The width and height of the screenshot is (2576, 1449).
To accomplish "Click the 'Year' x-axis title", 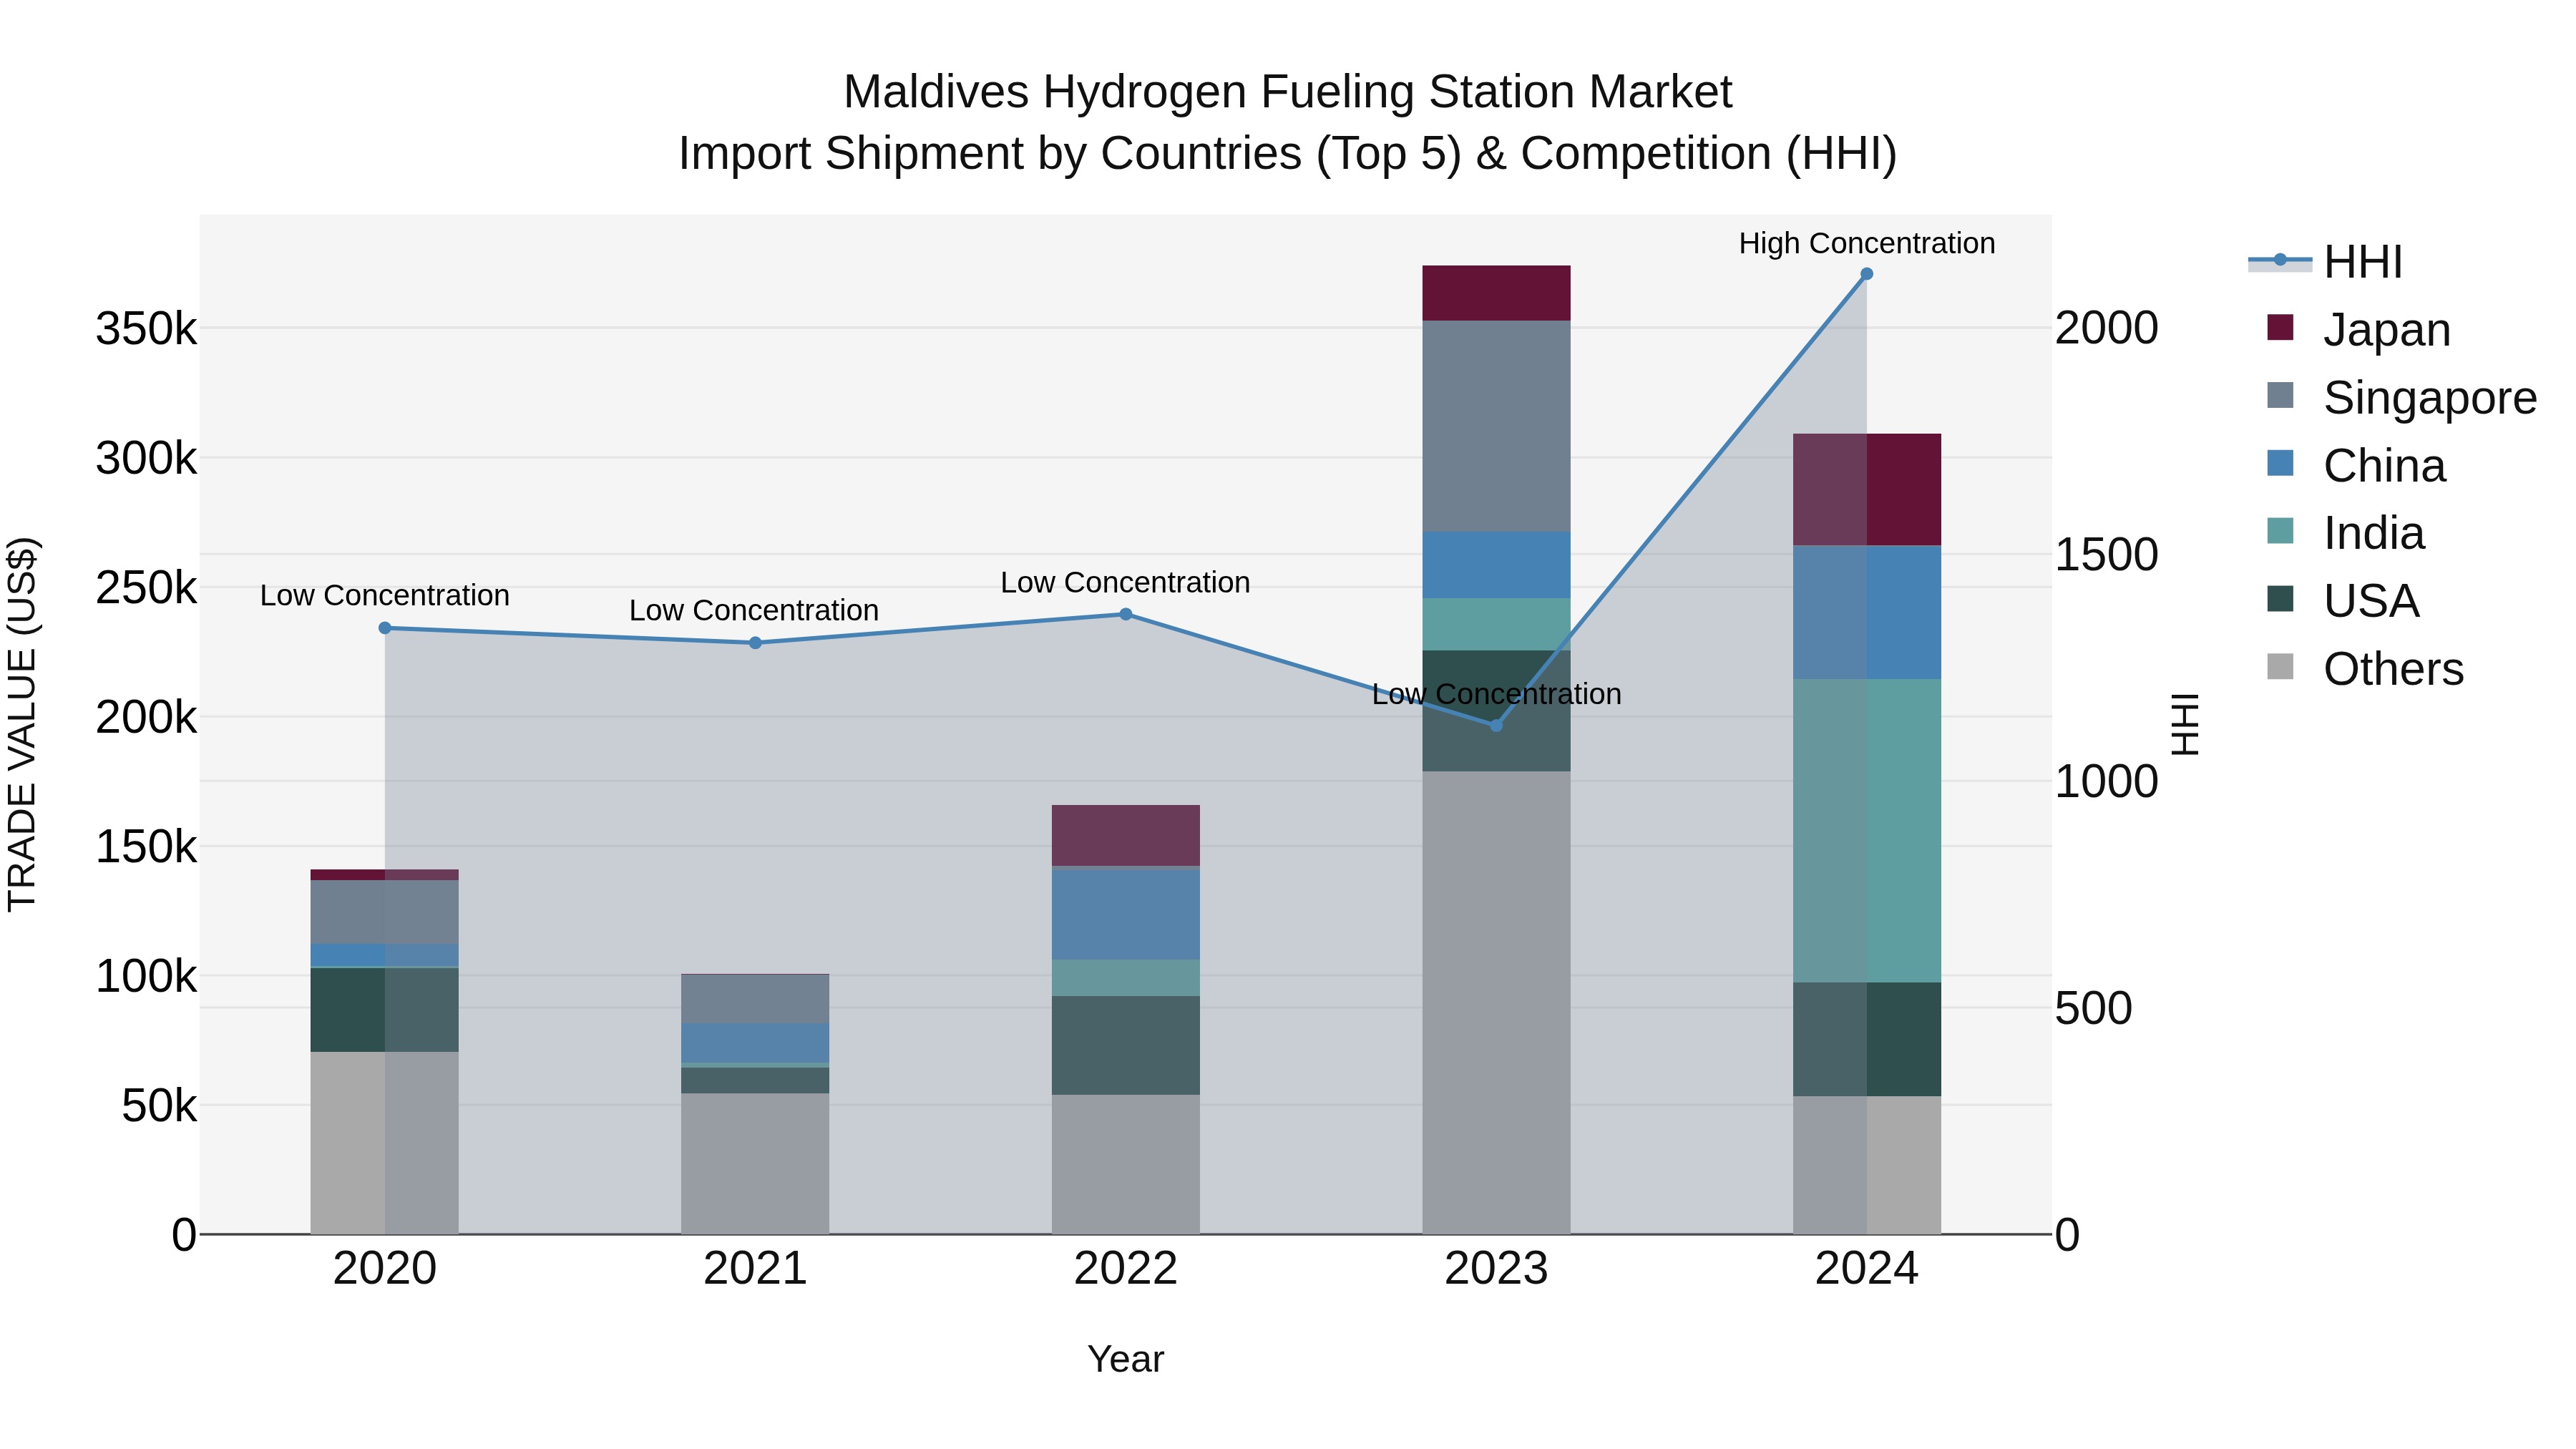I will click(x=1126, y=1359).
